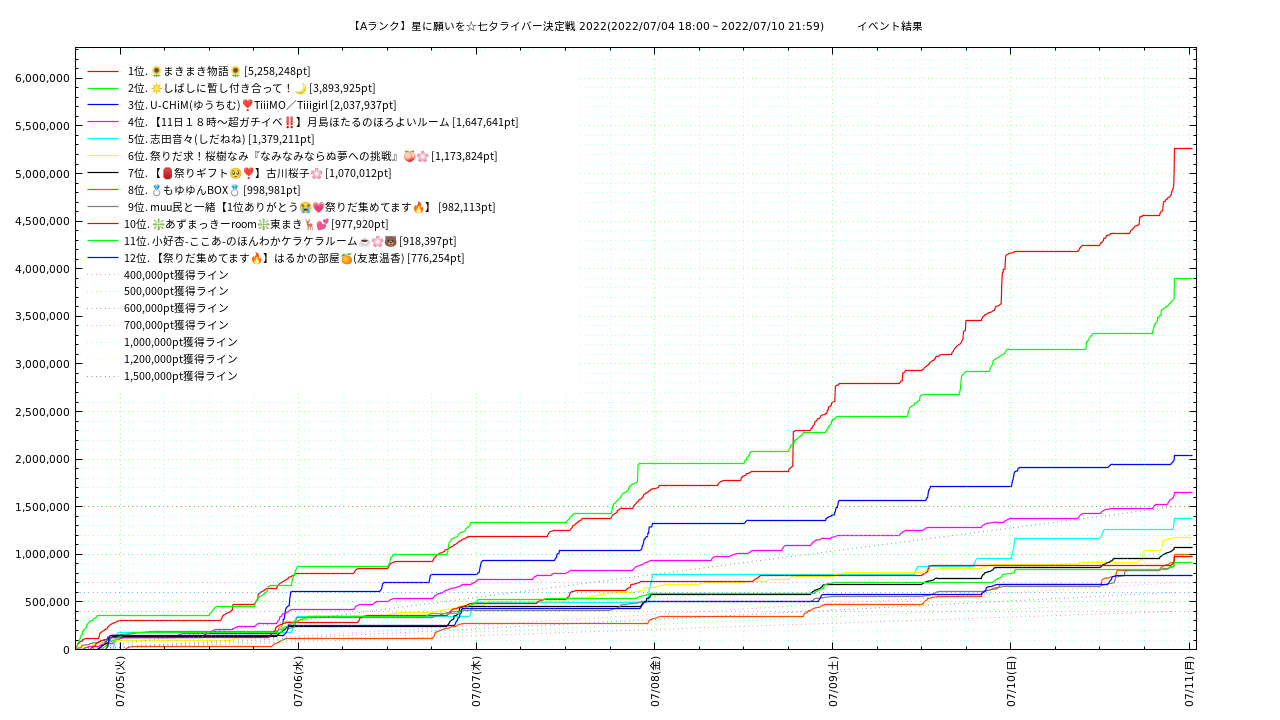Click the 07/11(月) date axis label
This screenshot has height=720, width=1280.
[x=1189, y=682]
